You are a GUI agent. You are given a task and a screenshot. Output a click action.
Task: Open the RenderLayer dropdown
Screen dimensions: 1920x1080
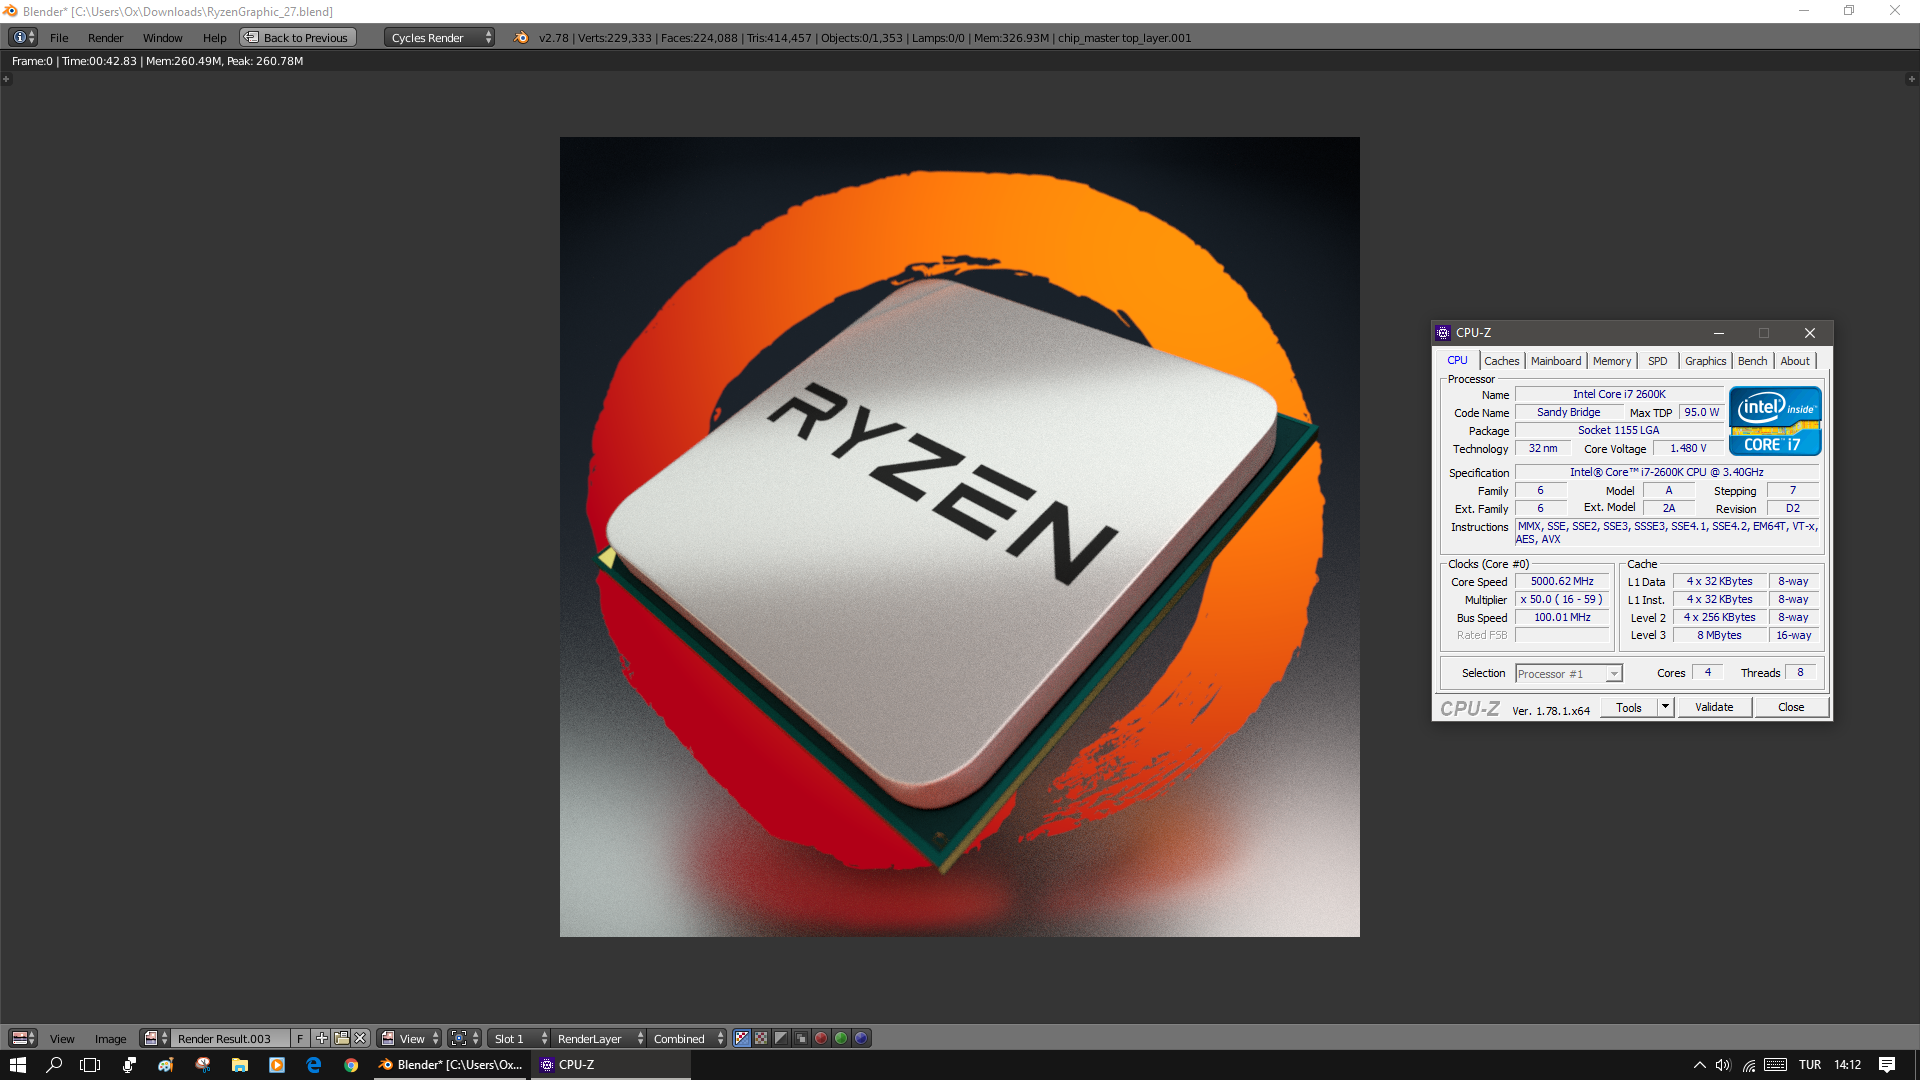599,1038
